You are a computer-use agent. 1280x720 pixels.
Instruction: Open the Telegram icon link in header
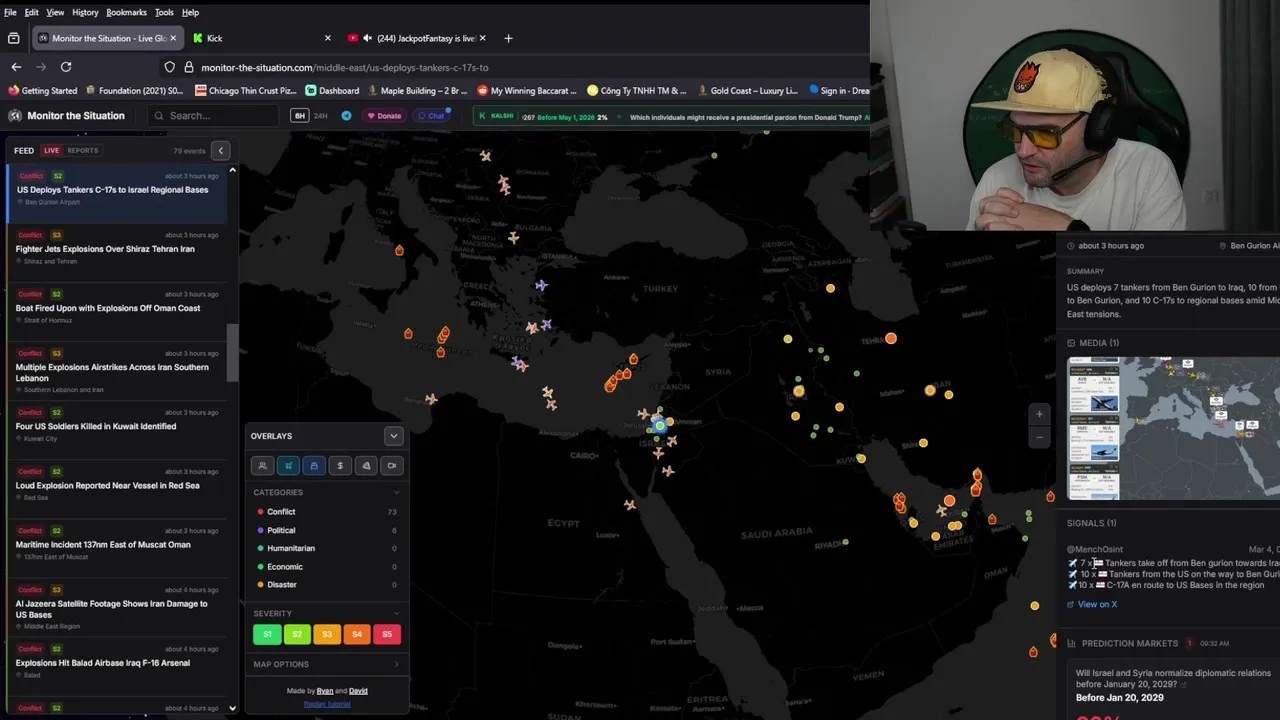(347, 116)
